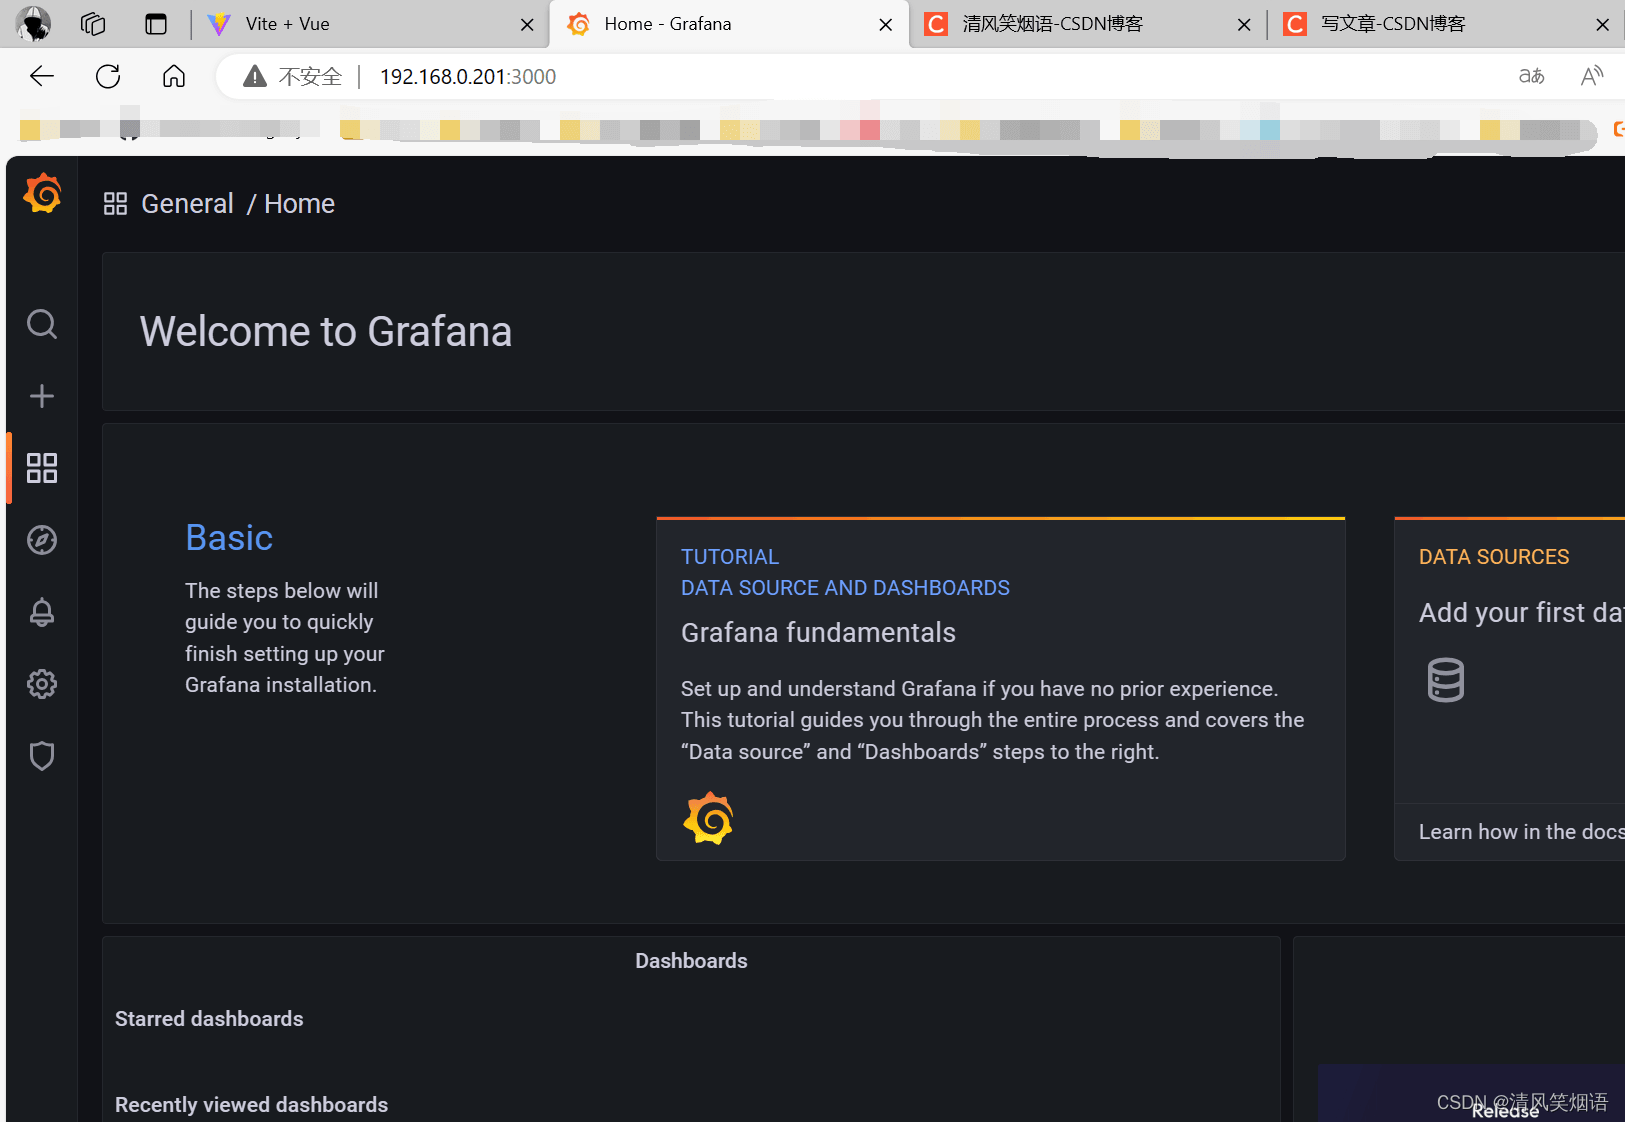Screen dimensions: 1625x1122
Task: Click the Home breadcrumb link
Action: pyautogui.click(x=299, y=204)
